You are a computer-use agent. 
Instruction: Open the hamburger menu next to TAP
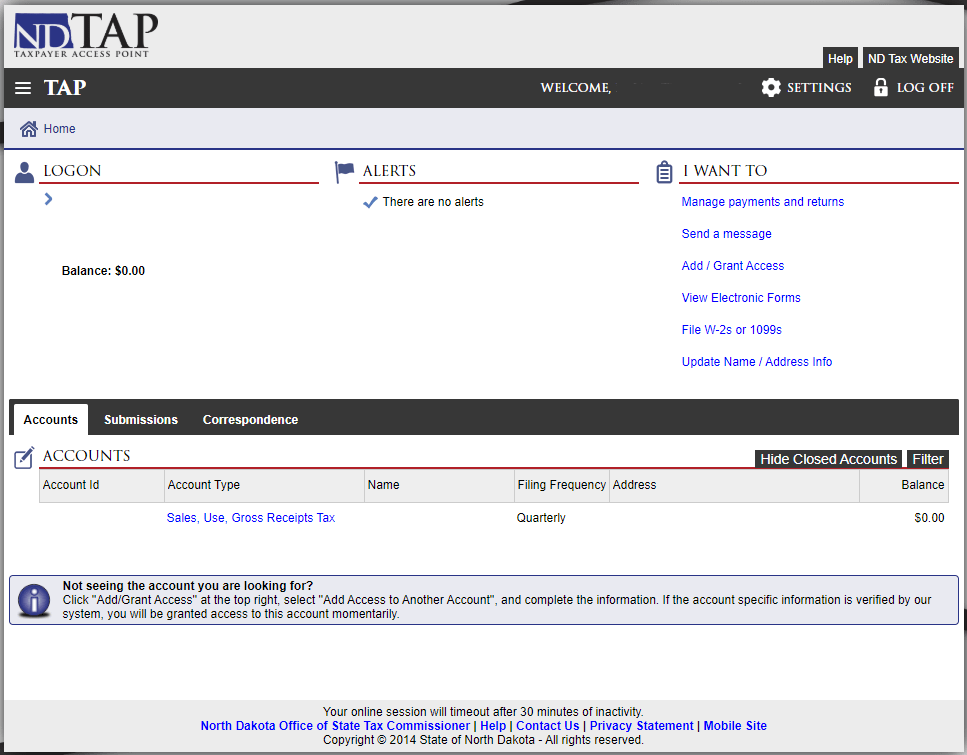coord(23,88)
